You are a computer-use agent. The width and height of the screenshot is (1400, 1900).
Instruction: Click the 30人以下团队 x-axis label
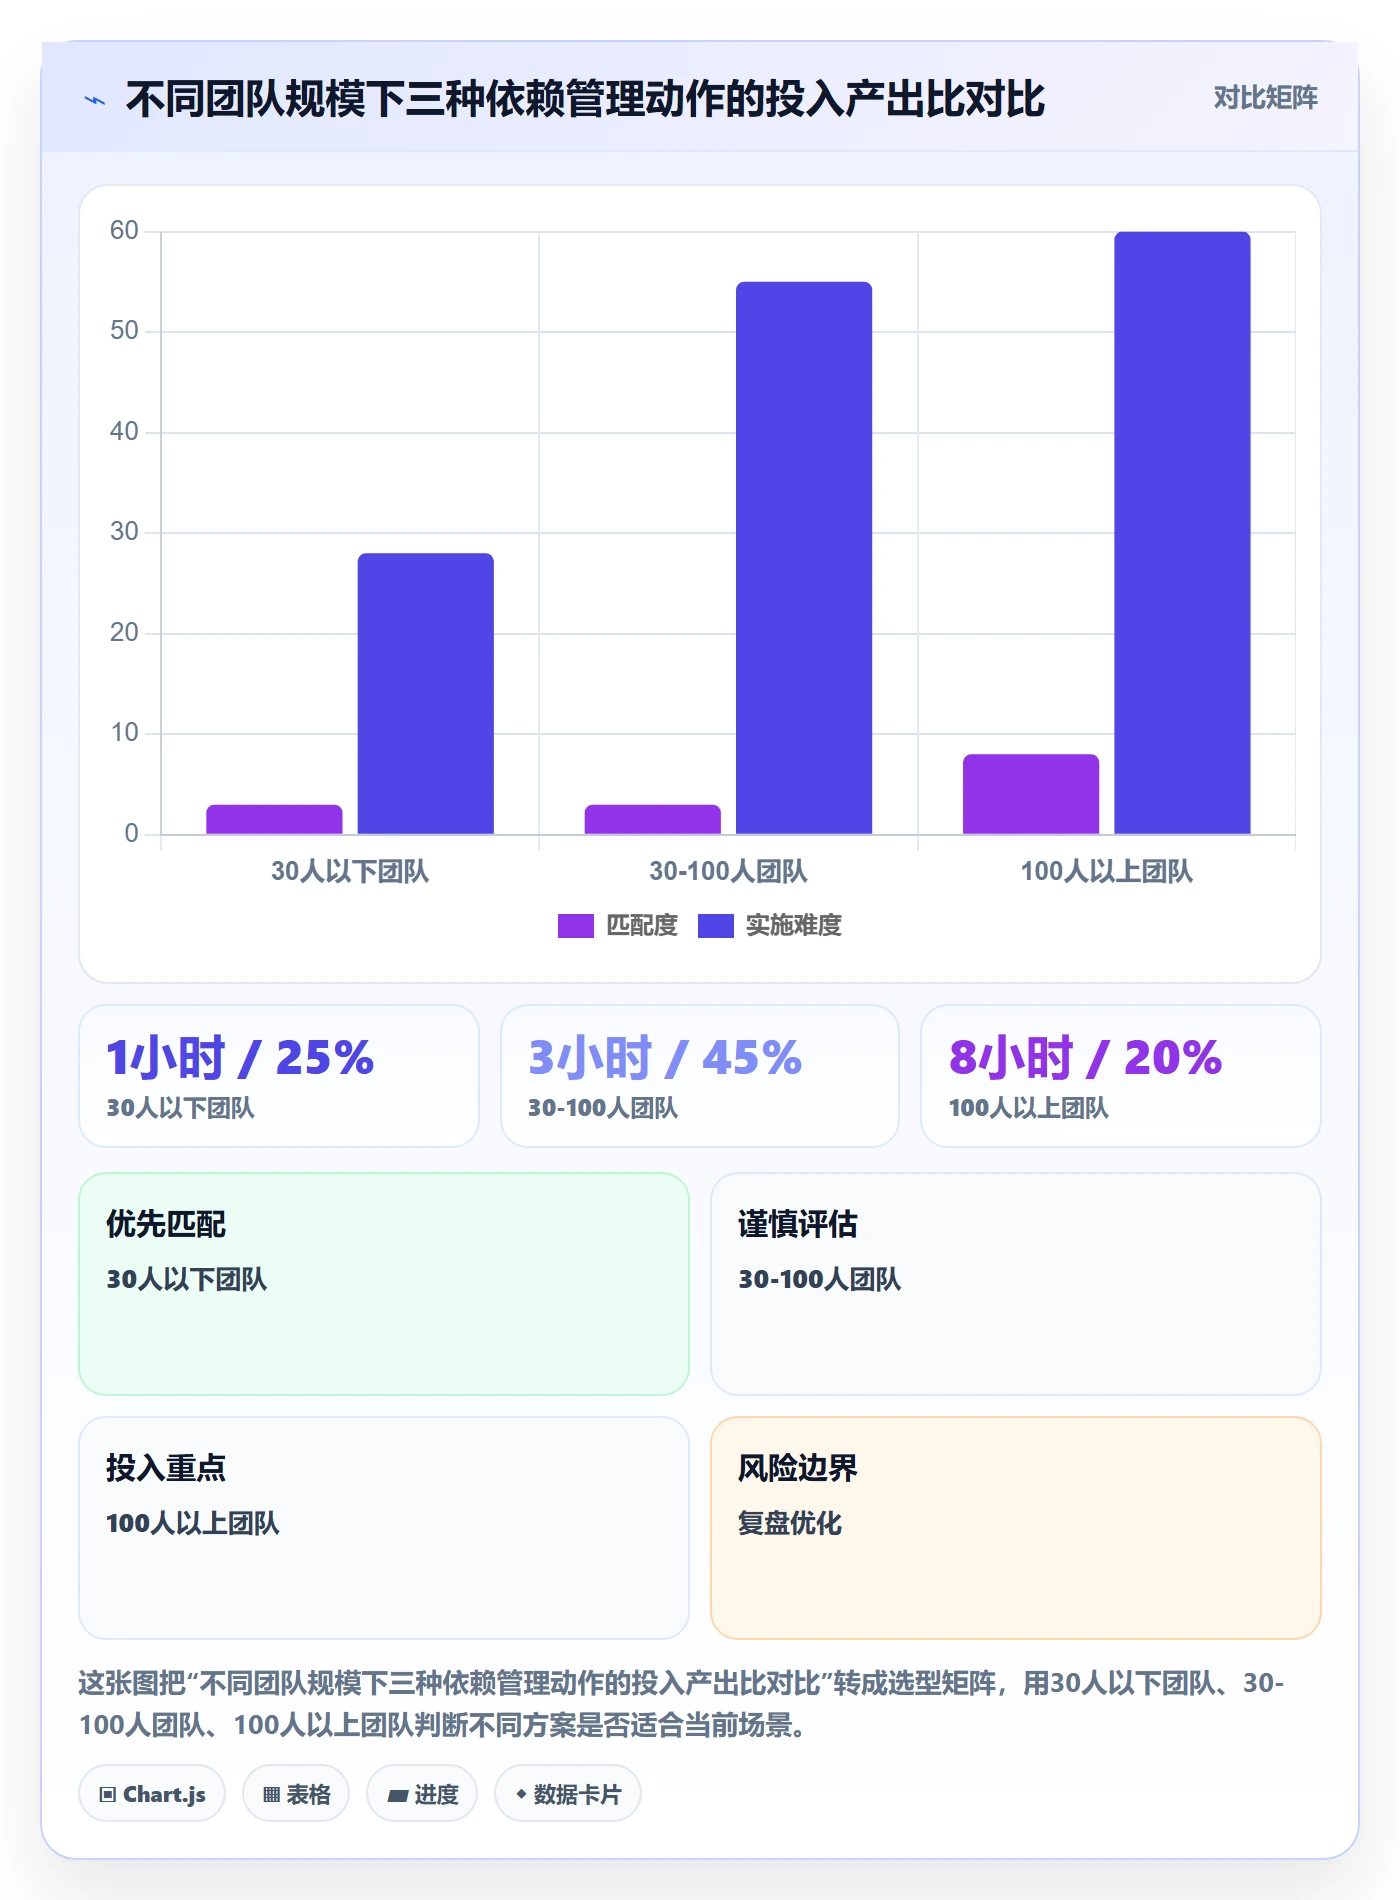(350, 872)
